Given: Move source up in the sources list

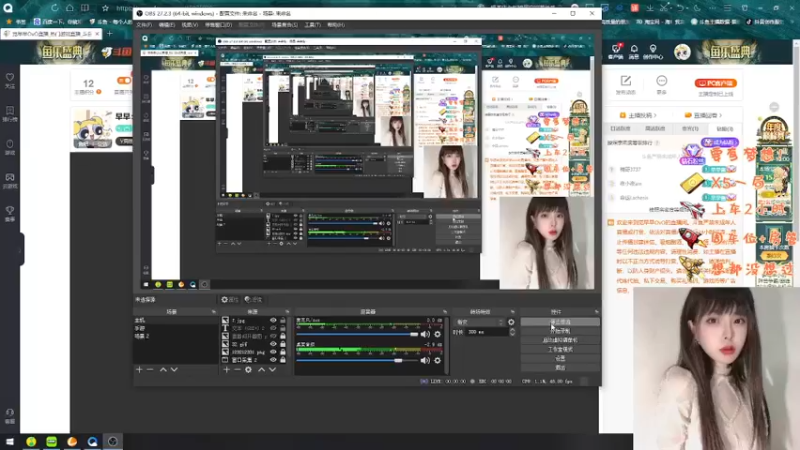Looking at the screenshot, I should pyautogui.click(x=261, y=369).
